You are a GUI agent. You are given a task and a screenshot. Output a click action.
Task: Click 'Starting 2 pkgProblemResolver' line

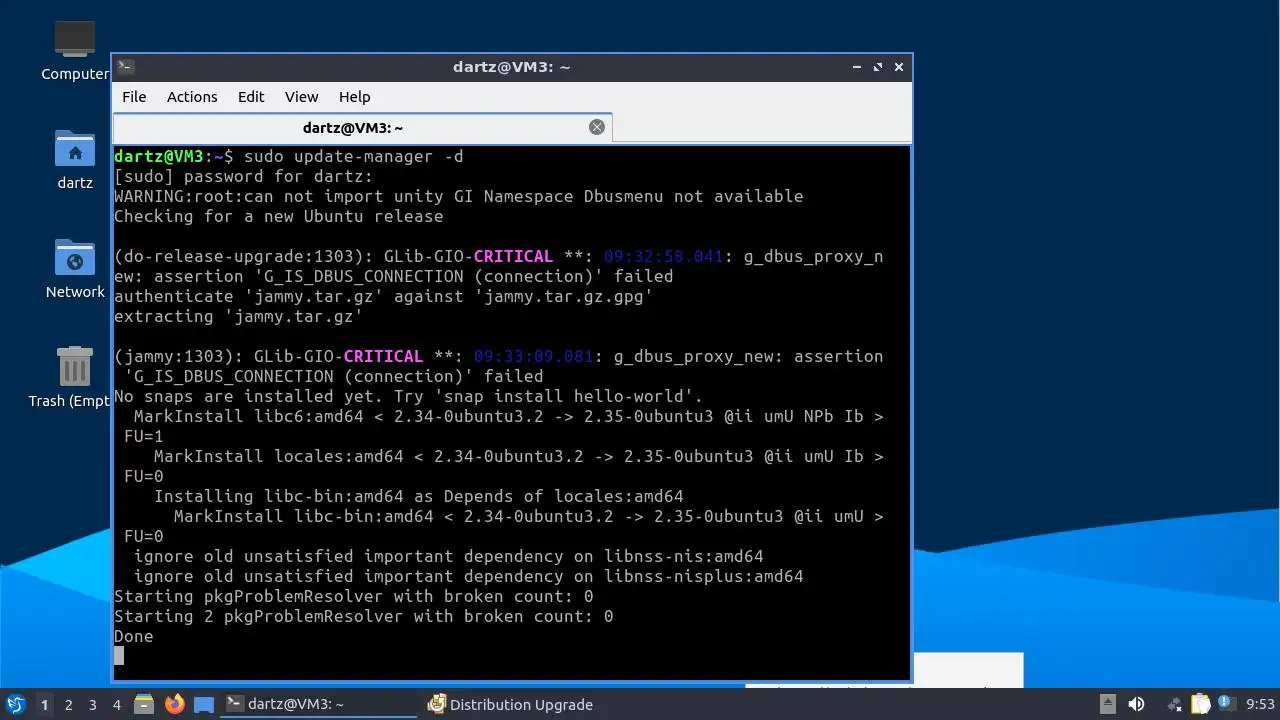[363, 617]
